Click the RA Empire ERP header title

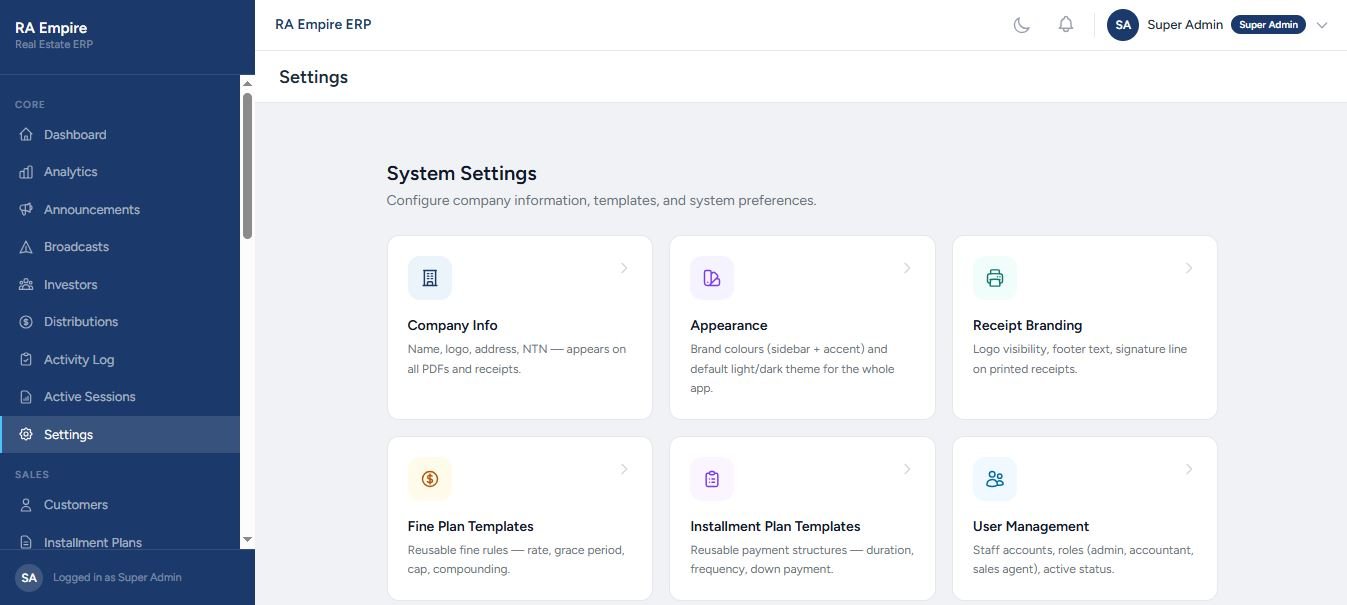point(323,24)
